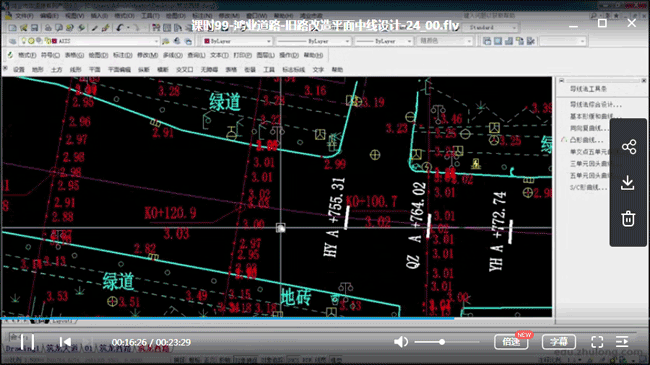Pause the video playback
This screenshot has width=650, height=365.
pyautogui.click(x=27, y=342)
